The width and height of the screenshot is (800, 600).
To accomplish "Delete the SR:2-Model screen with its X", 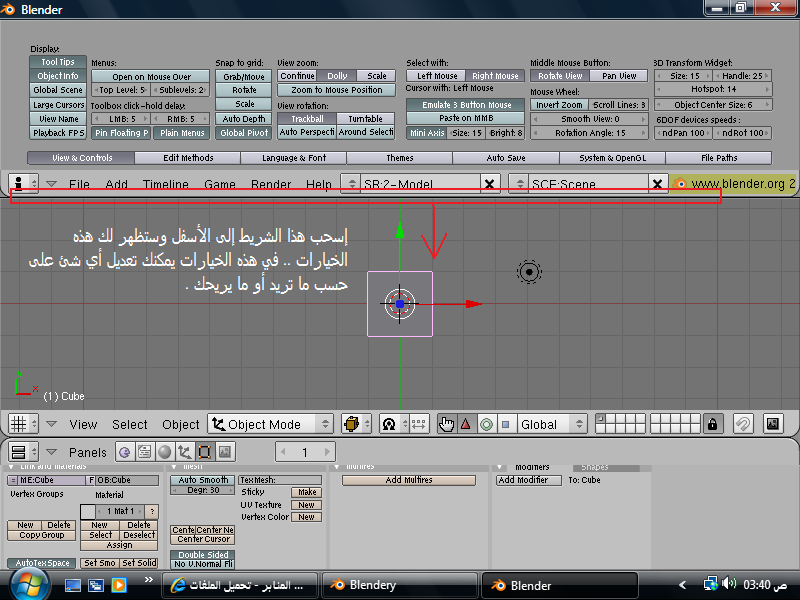I will [489, 184].
